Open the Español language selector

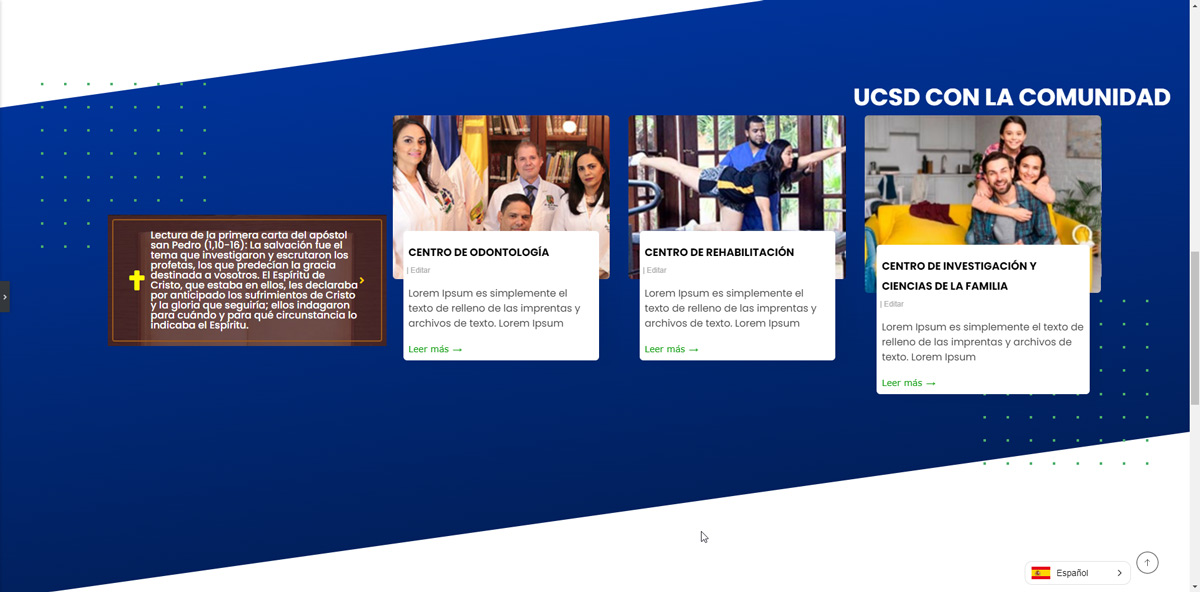click(1072, 573)
